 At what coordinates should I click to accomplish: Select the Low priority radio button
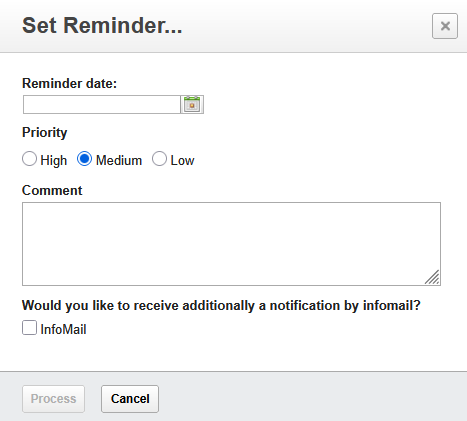pyautogui.click(x=159, y=159)
